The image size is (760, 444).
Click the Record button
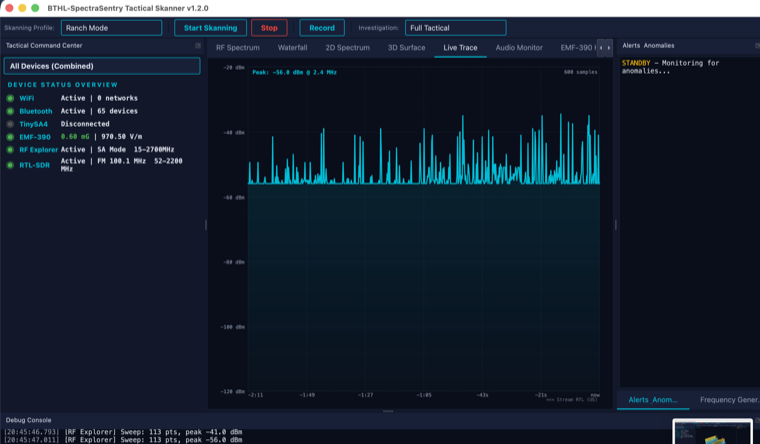(322, 28)
